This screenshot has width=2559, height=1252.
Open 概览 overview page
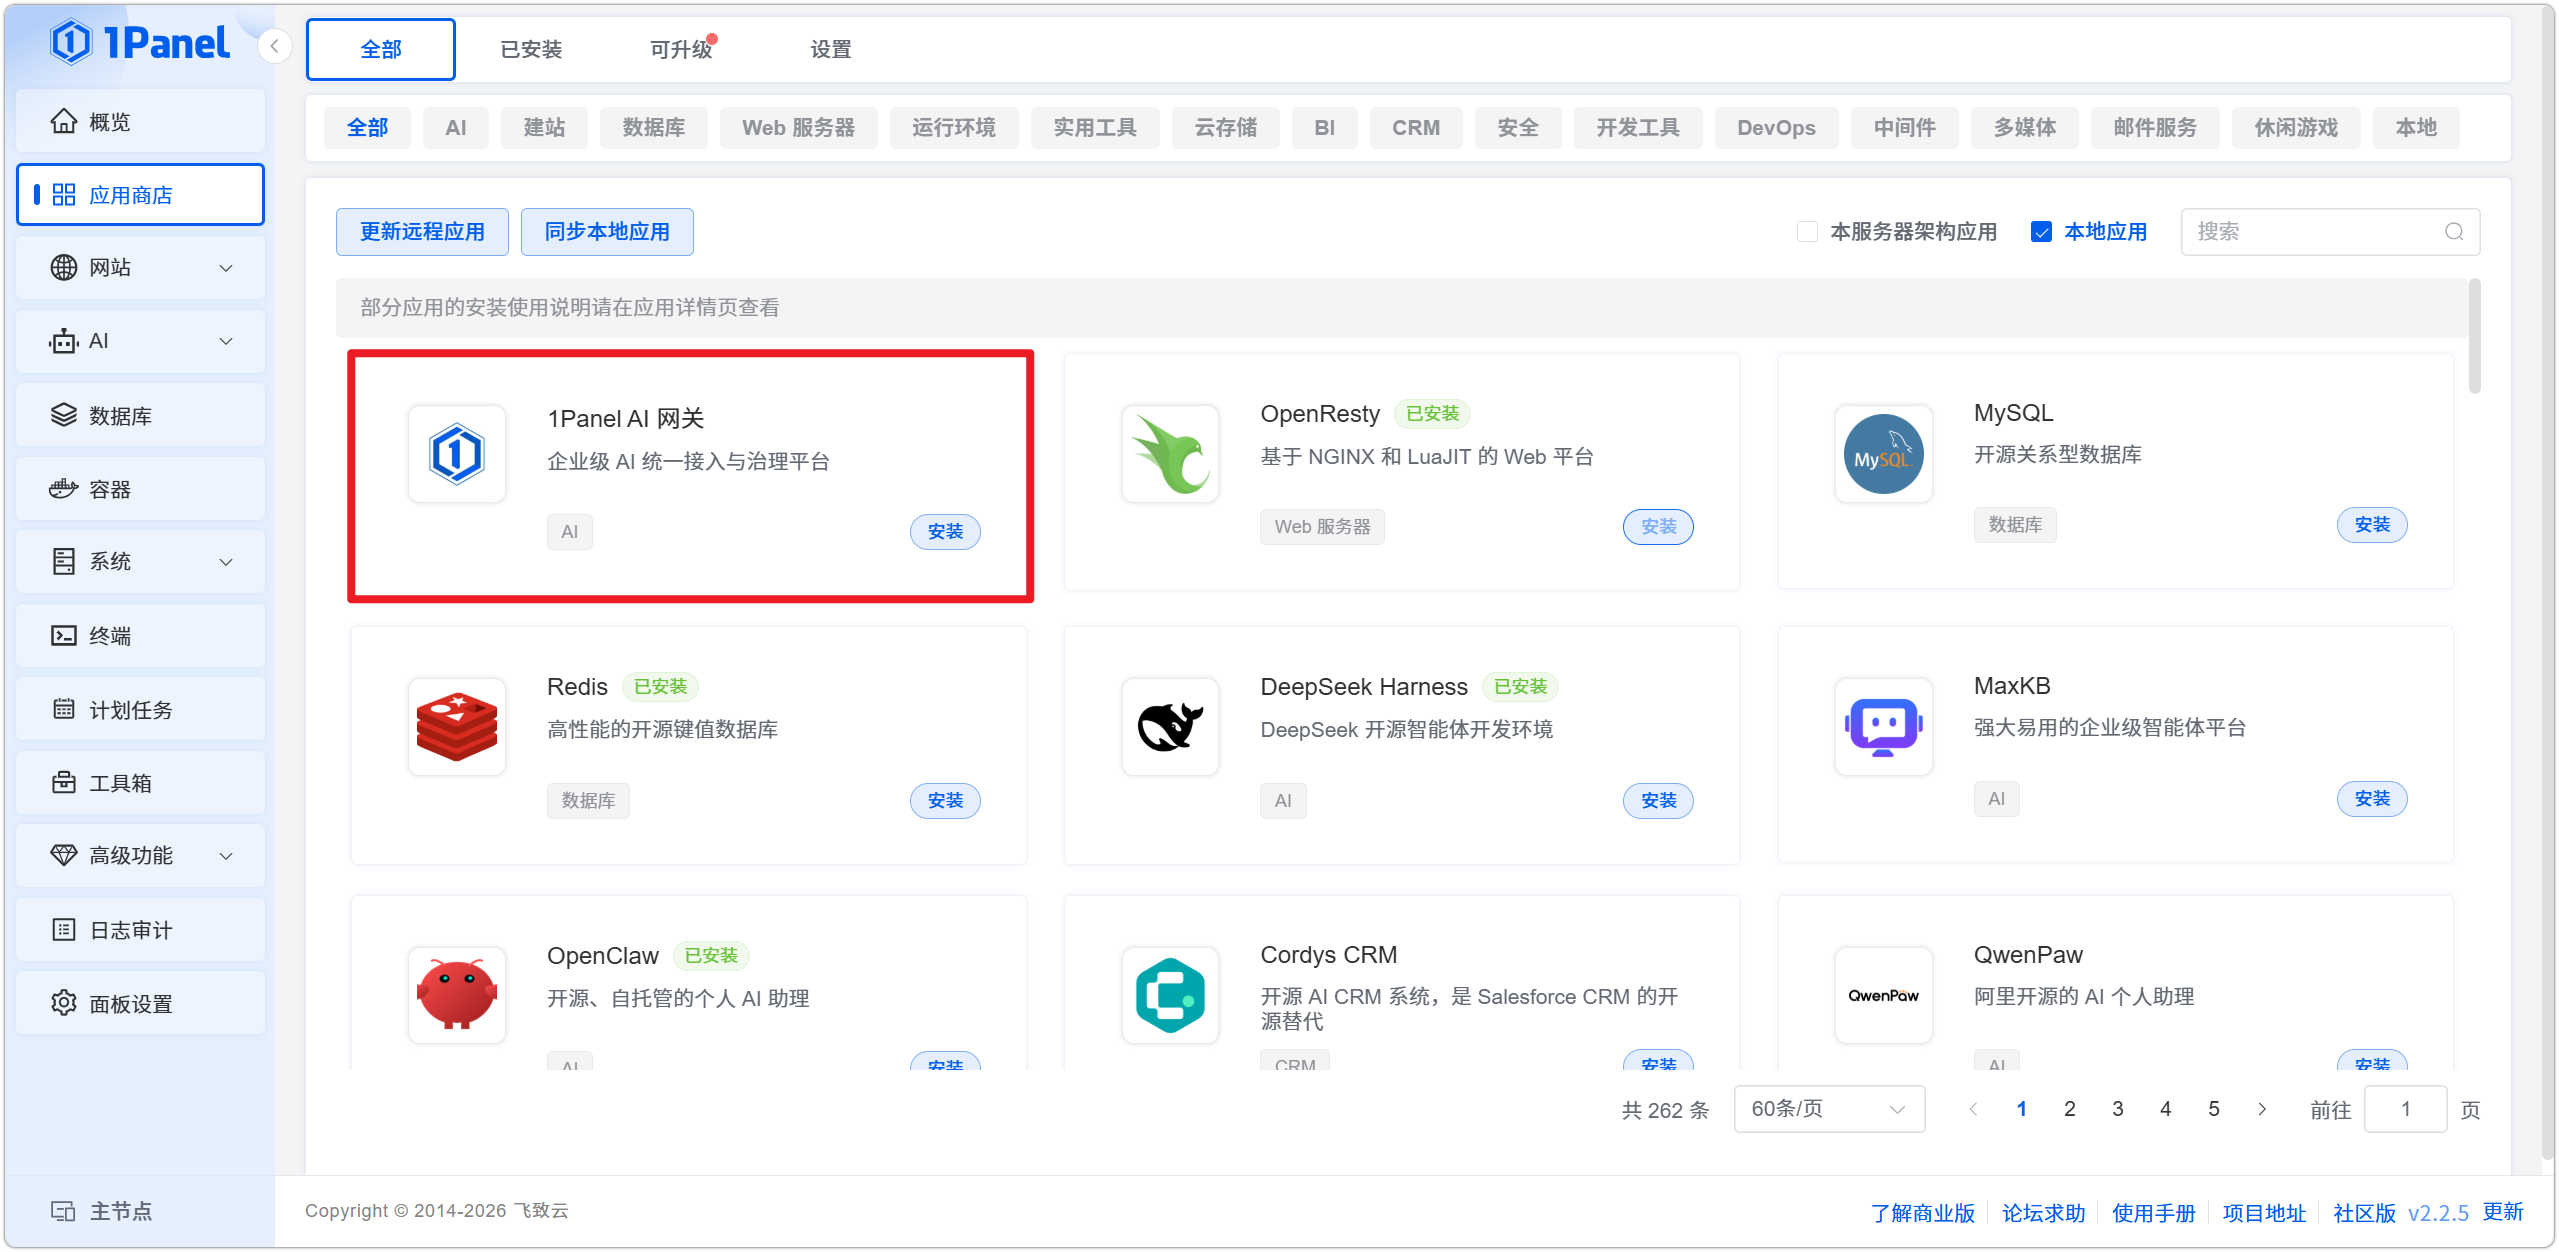click(140, 122)
